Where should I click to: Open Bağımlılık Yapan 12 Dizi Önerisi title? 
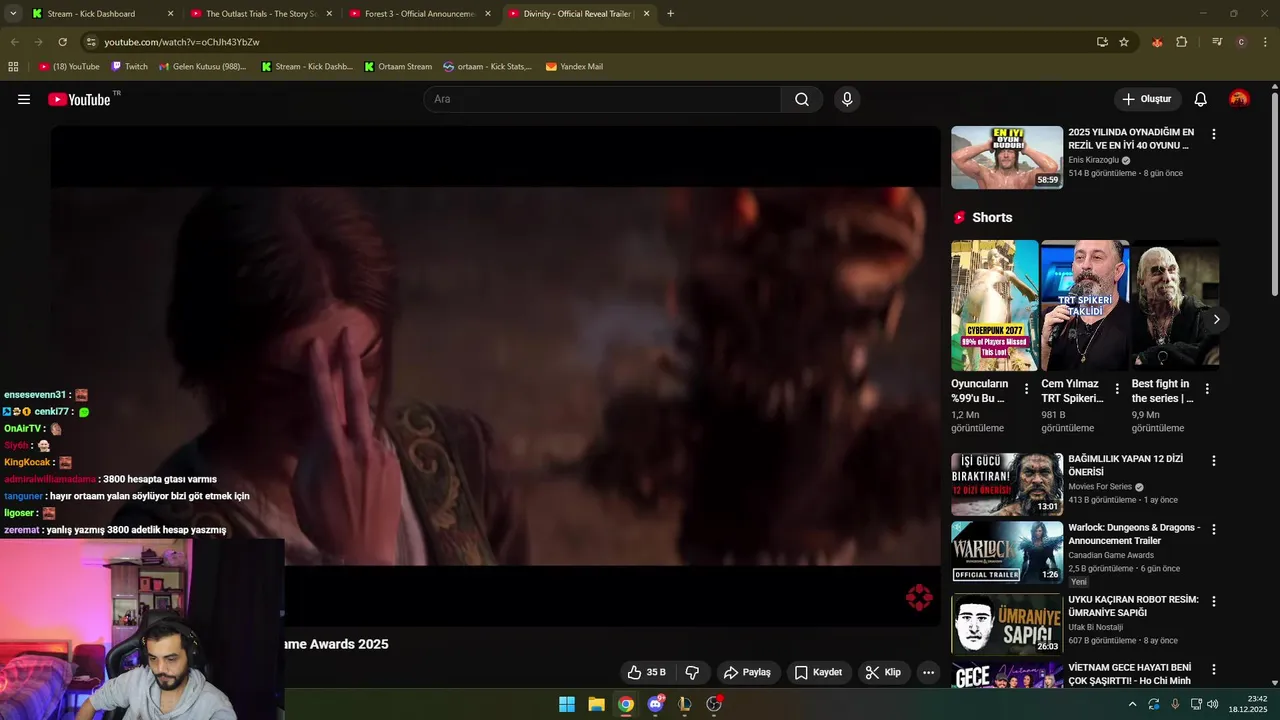click(1126, 465)
